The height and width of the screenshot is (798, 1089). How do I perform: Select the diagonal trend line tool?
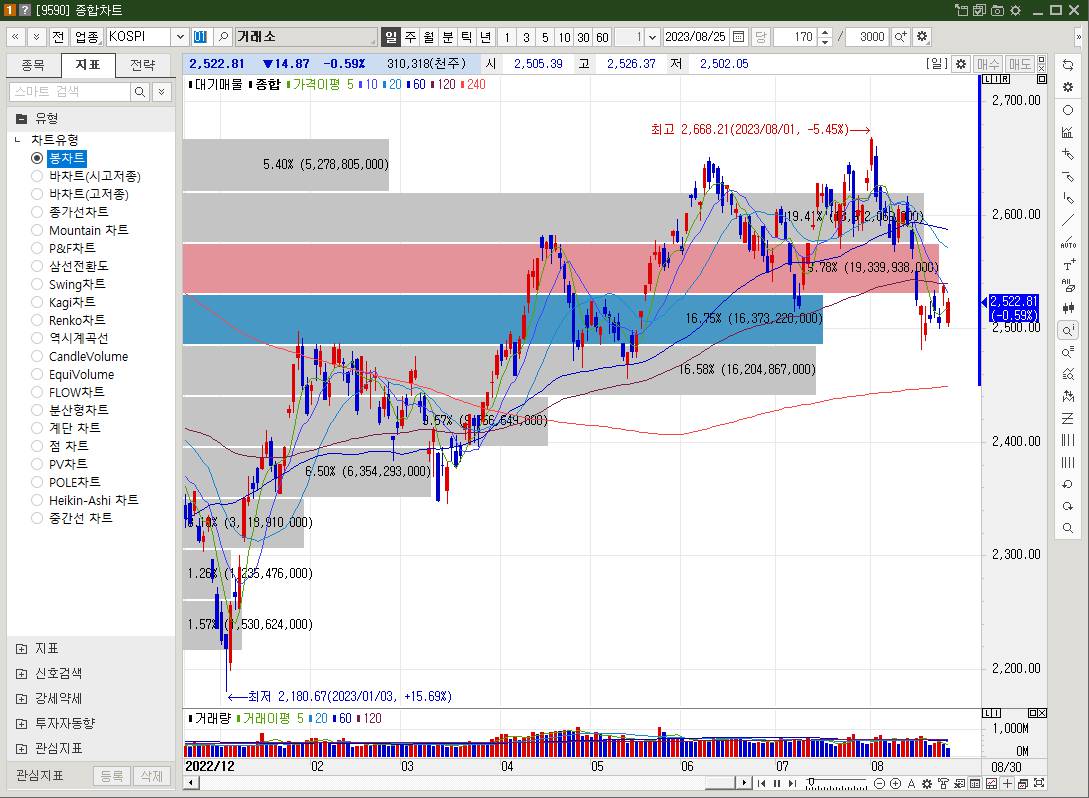pyautogui.click(x=1067, y=221)
